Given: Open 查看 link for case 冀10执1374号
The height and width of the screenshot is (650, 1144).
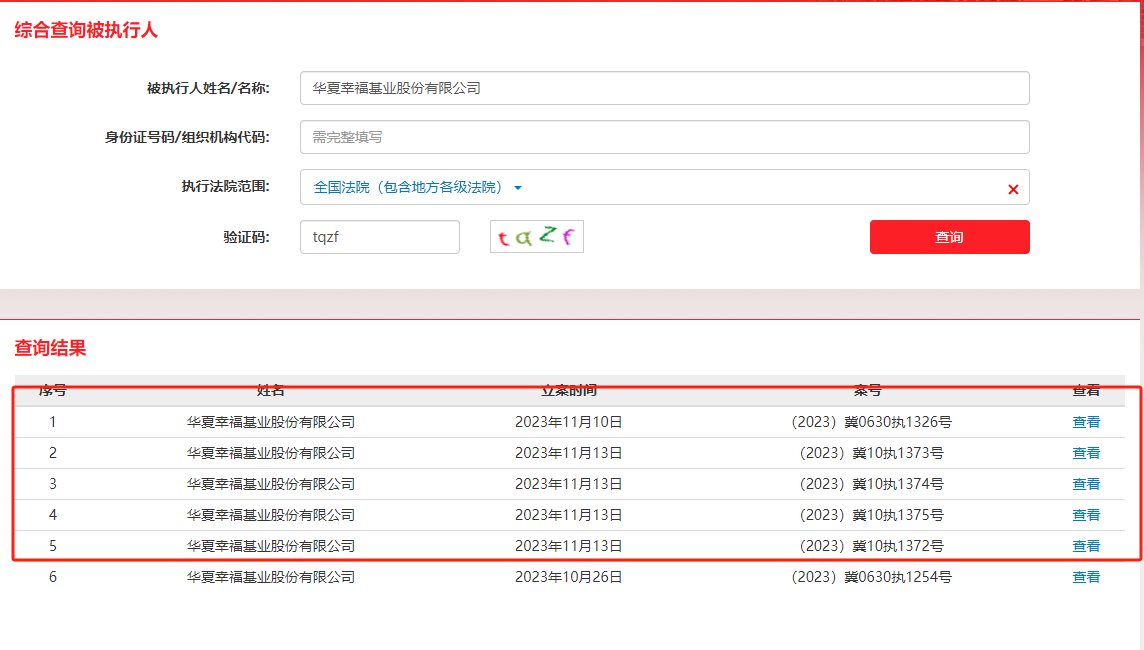Looking at the screenshot, I should click(1086, 484).
